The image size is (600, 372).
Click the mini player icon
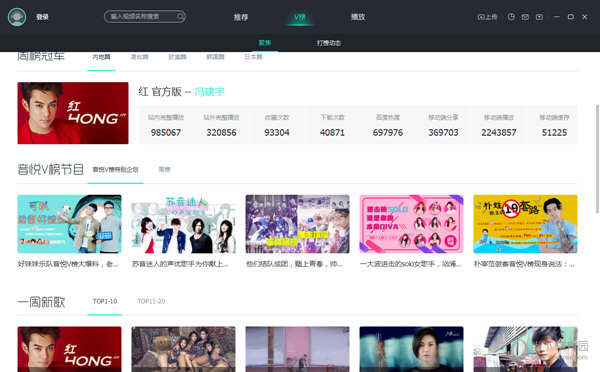(x=539, y=17)
